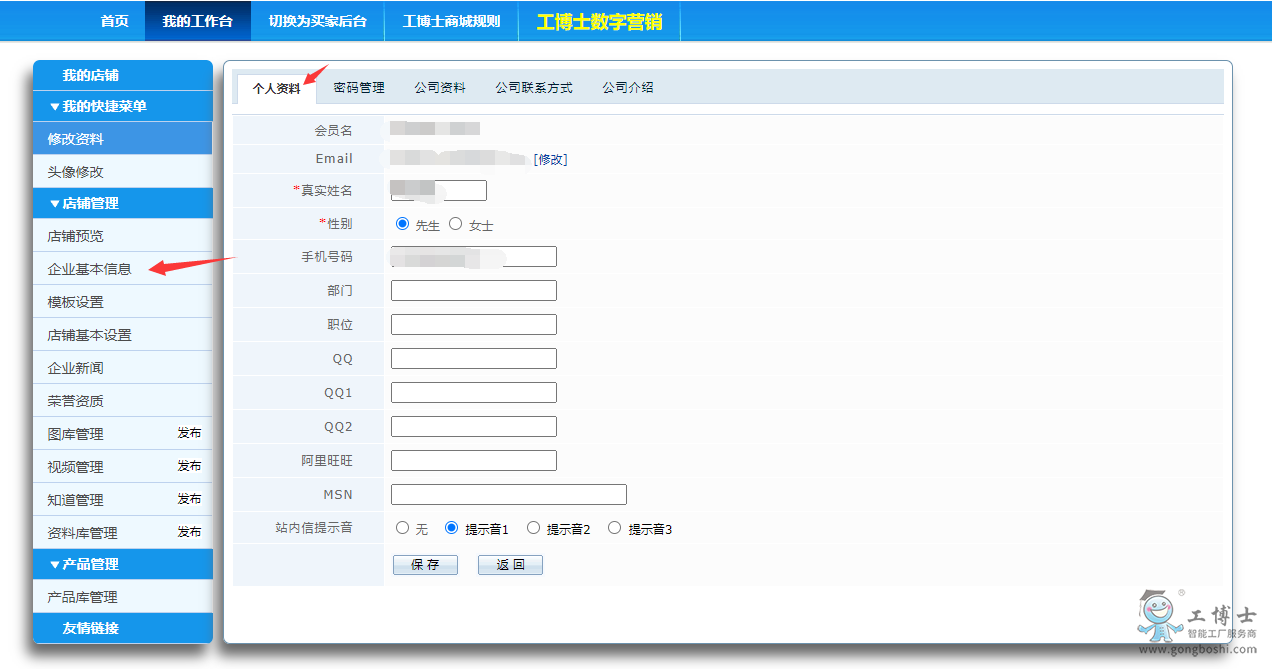Image resolution: width=1272 pixels, height=669 pixels.
Task: Select the 先生 gender radio button
Action: 403,224
